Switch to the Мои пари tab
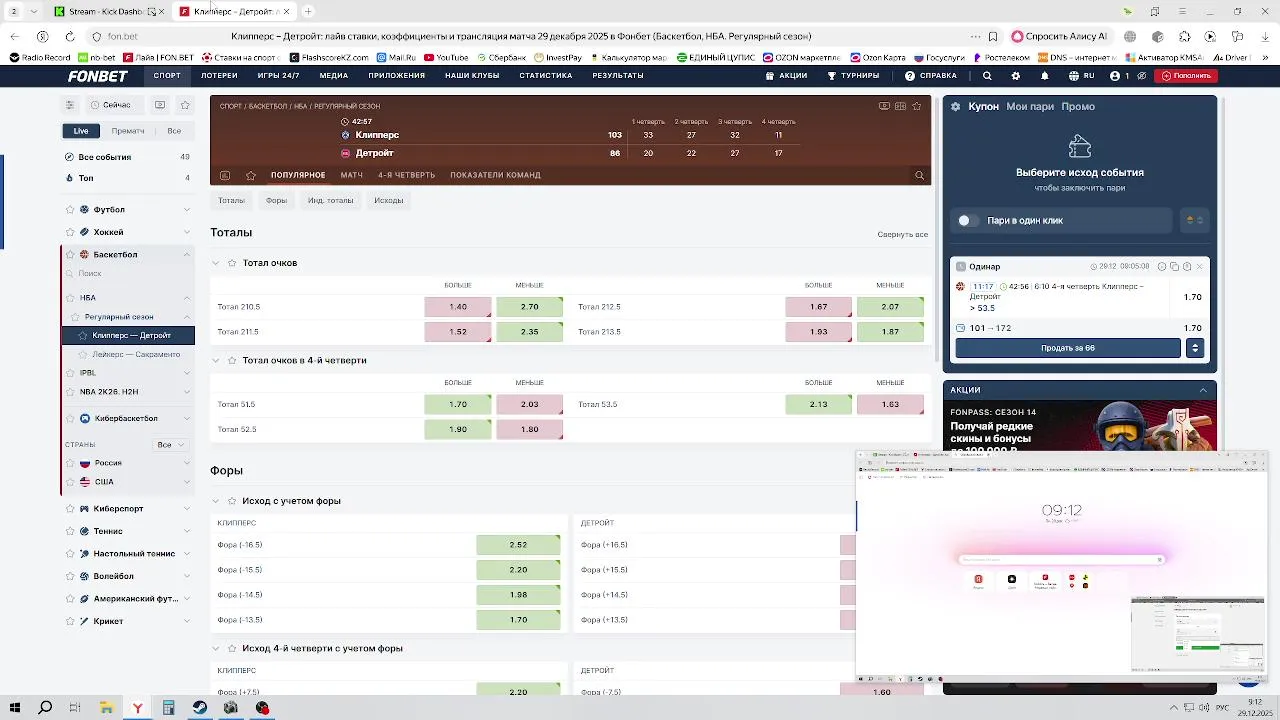The image size is (1280, 720). [x=1030, y=106]
